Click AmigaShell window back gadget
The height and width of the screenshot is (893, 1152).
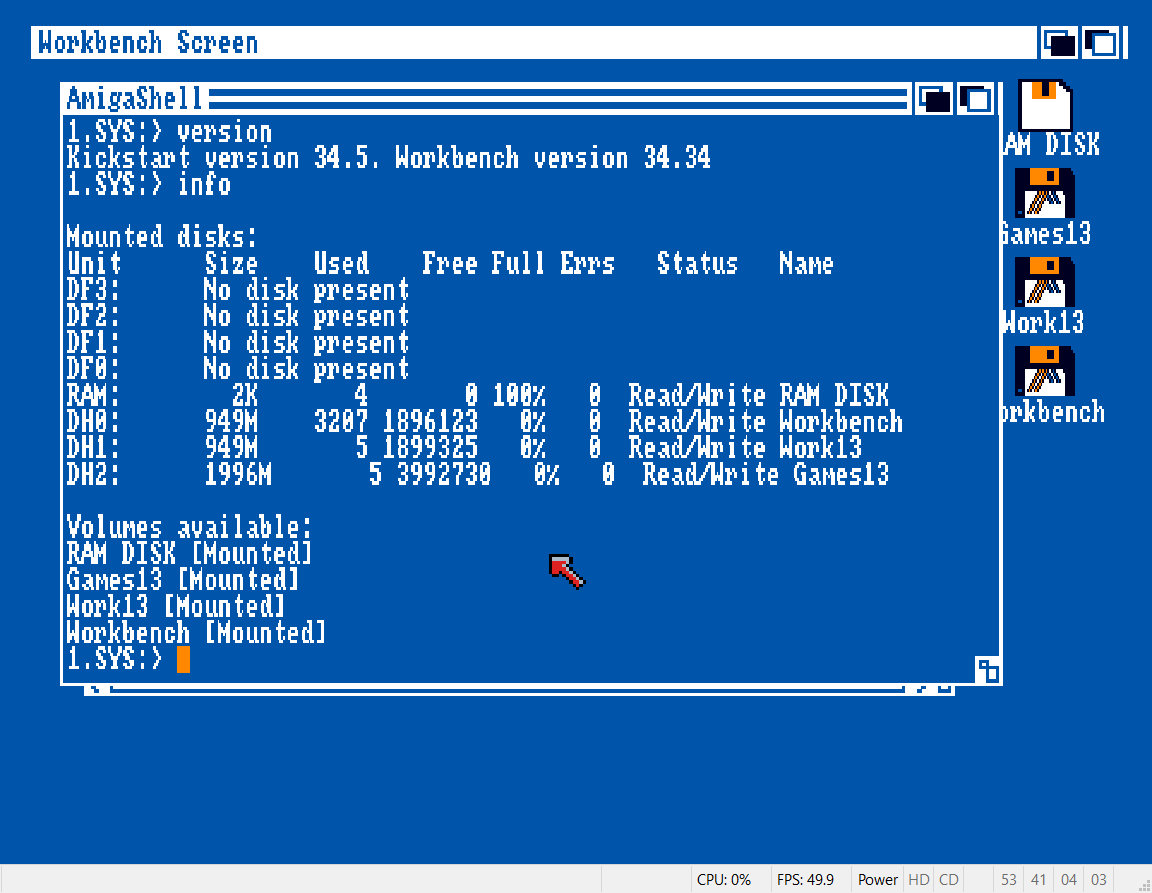tap(934, 98)
